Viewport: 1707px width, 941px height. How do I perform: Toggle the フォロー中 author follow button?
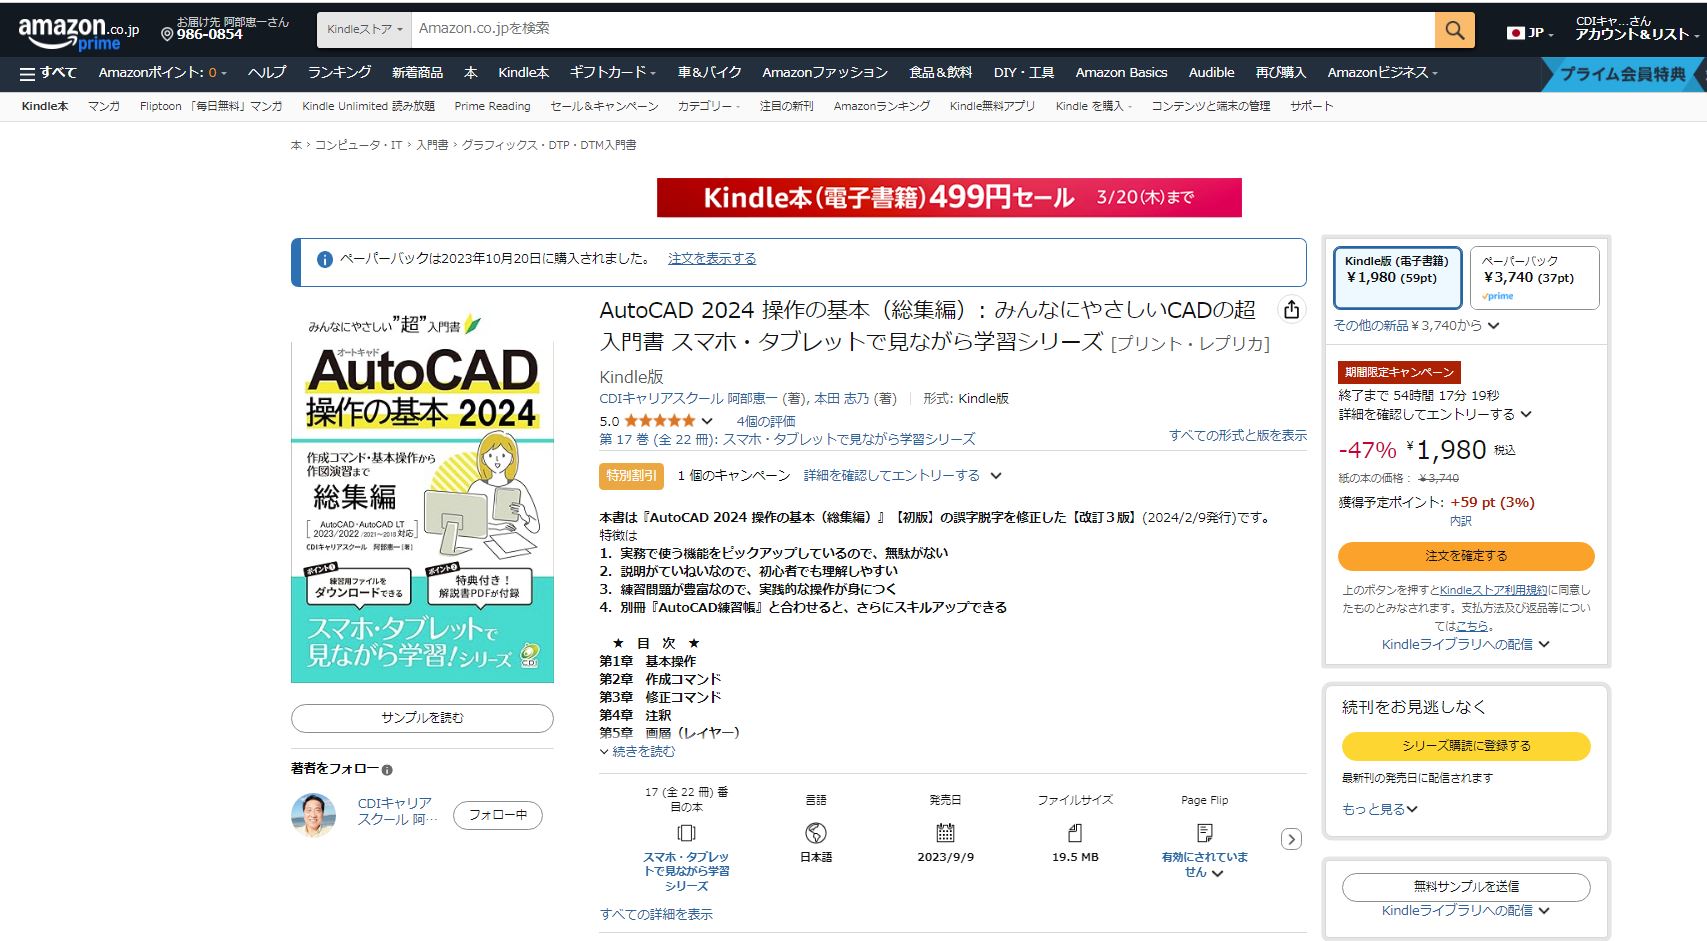click(497, 815)
